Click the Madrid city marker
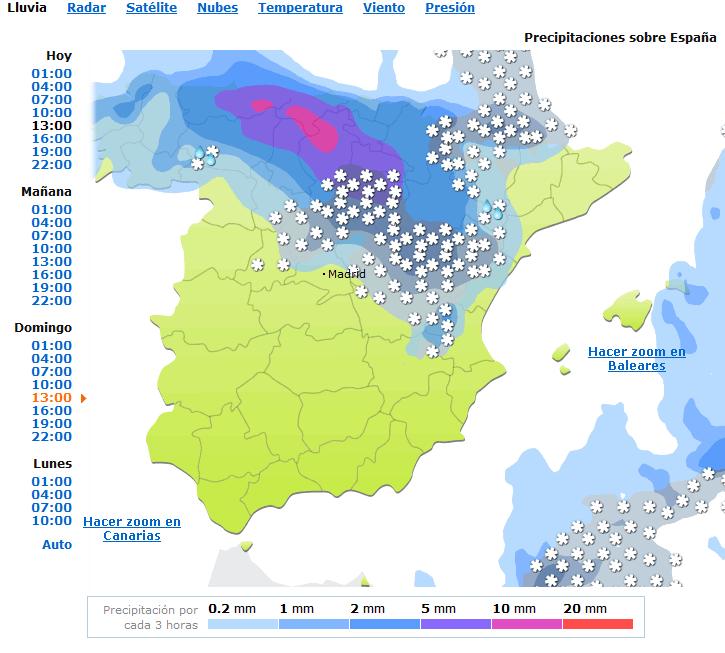Viewport: 725px width, 653px height. [x=325, y=274]
